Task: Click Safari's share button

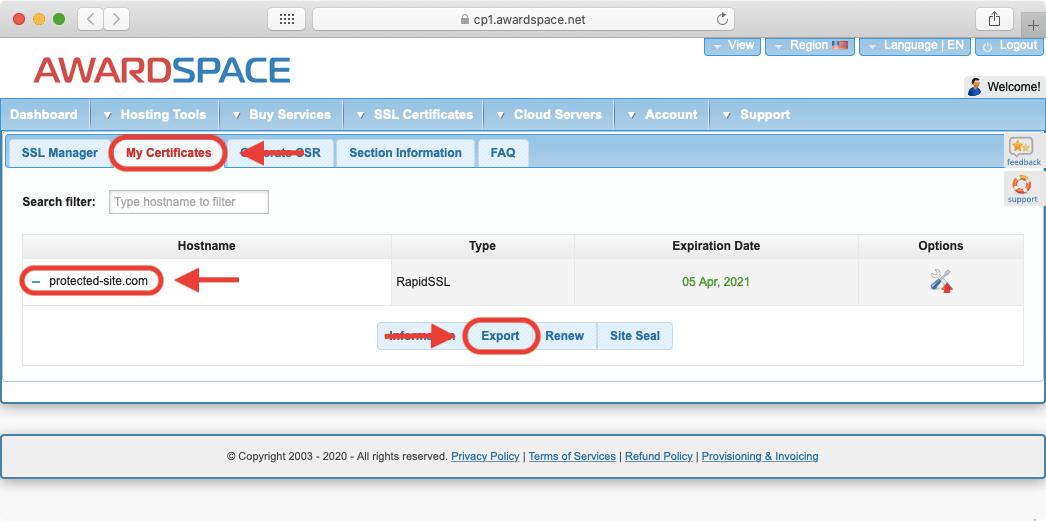Action: point(993,19)
